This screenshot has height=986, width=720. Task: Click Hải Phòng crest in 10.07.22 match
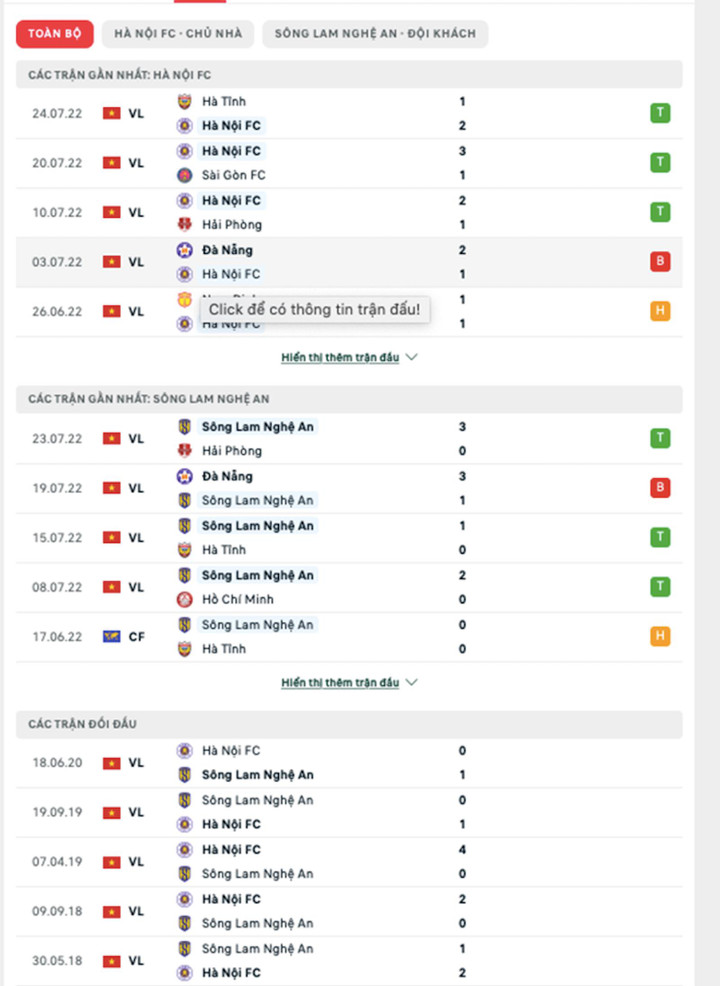(x=184, y=225)
